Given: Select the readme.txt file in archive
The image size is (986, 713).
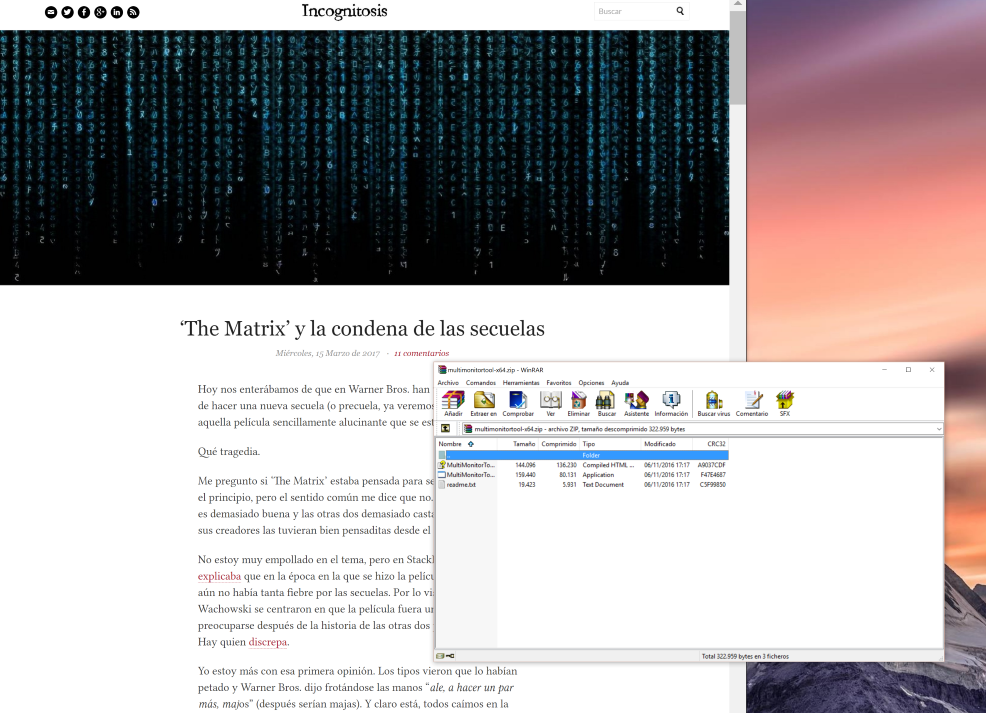Looking at the screenshot, I should coord(461,484).
